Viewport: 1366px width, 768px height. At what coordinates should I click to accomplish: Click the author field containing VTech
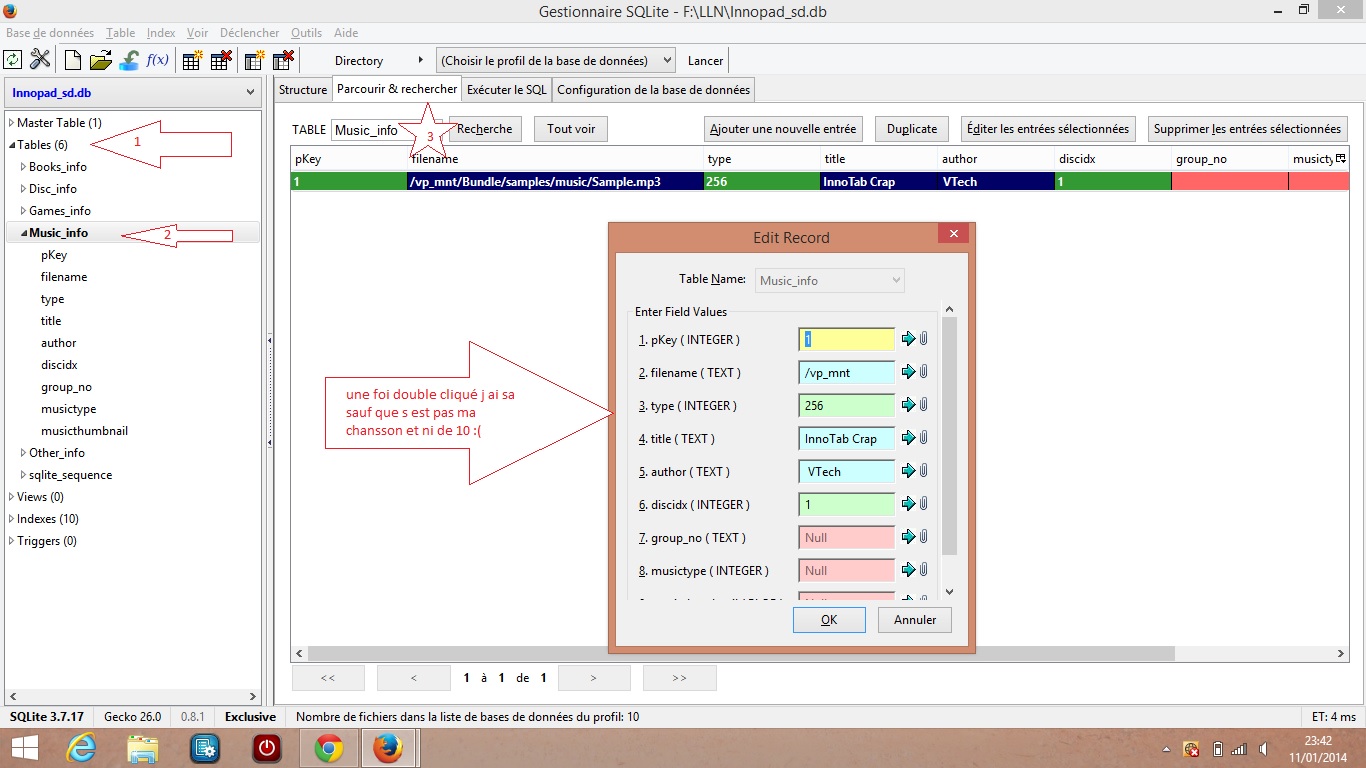click(846, 472)
